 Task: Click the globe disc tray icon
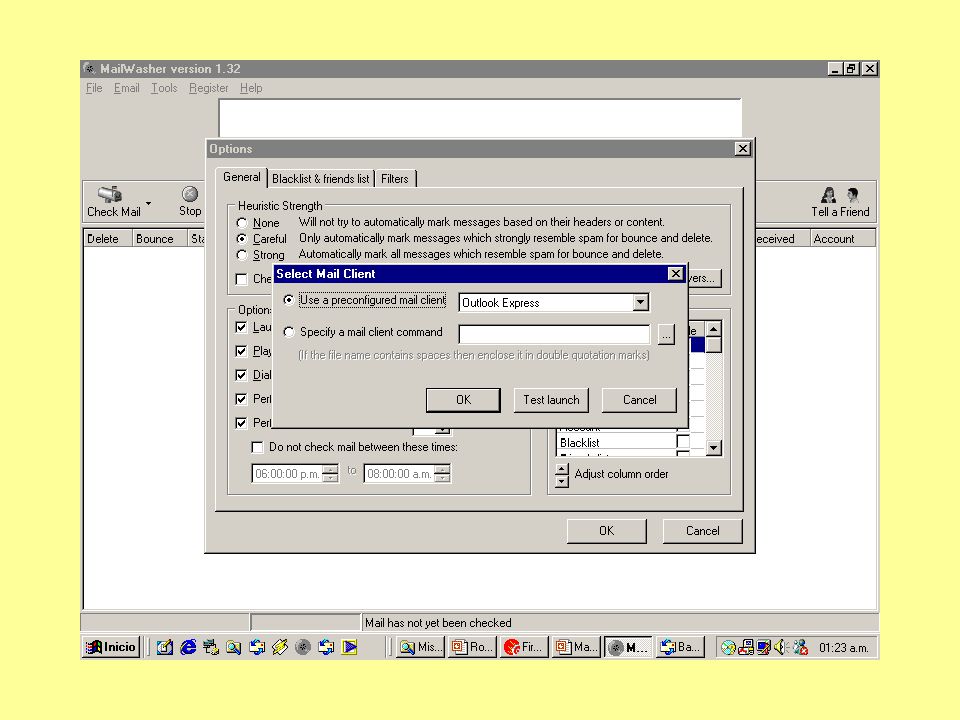point(728,647)
